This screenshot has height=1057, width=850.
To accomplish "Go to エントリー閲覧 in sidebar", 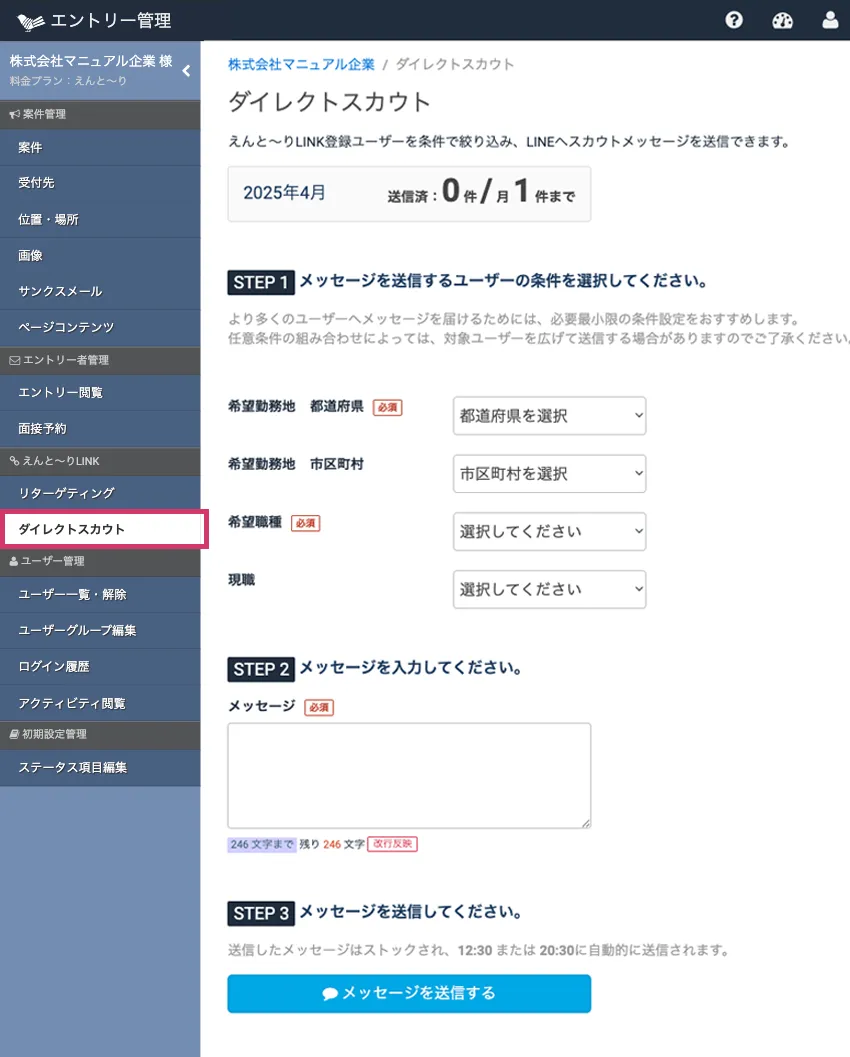I will [60, 392].
